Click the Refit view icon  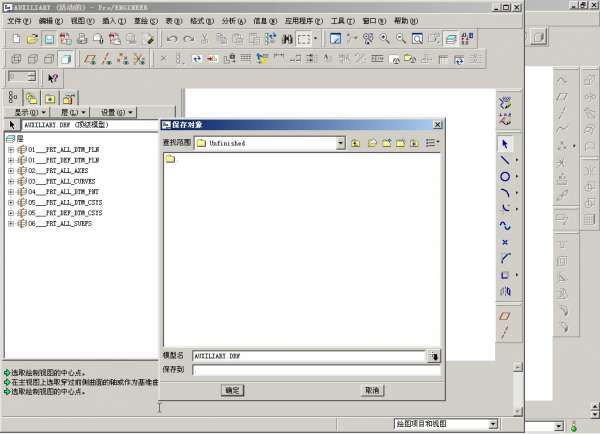point(417,39)
